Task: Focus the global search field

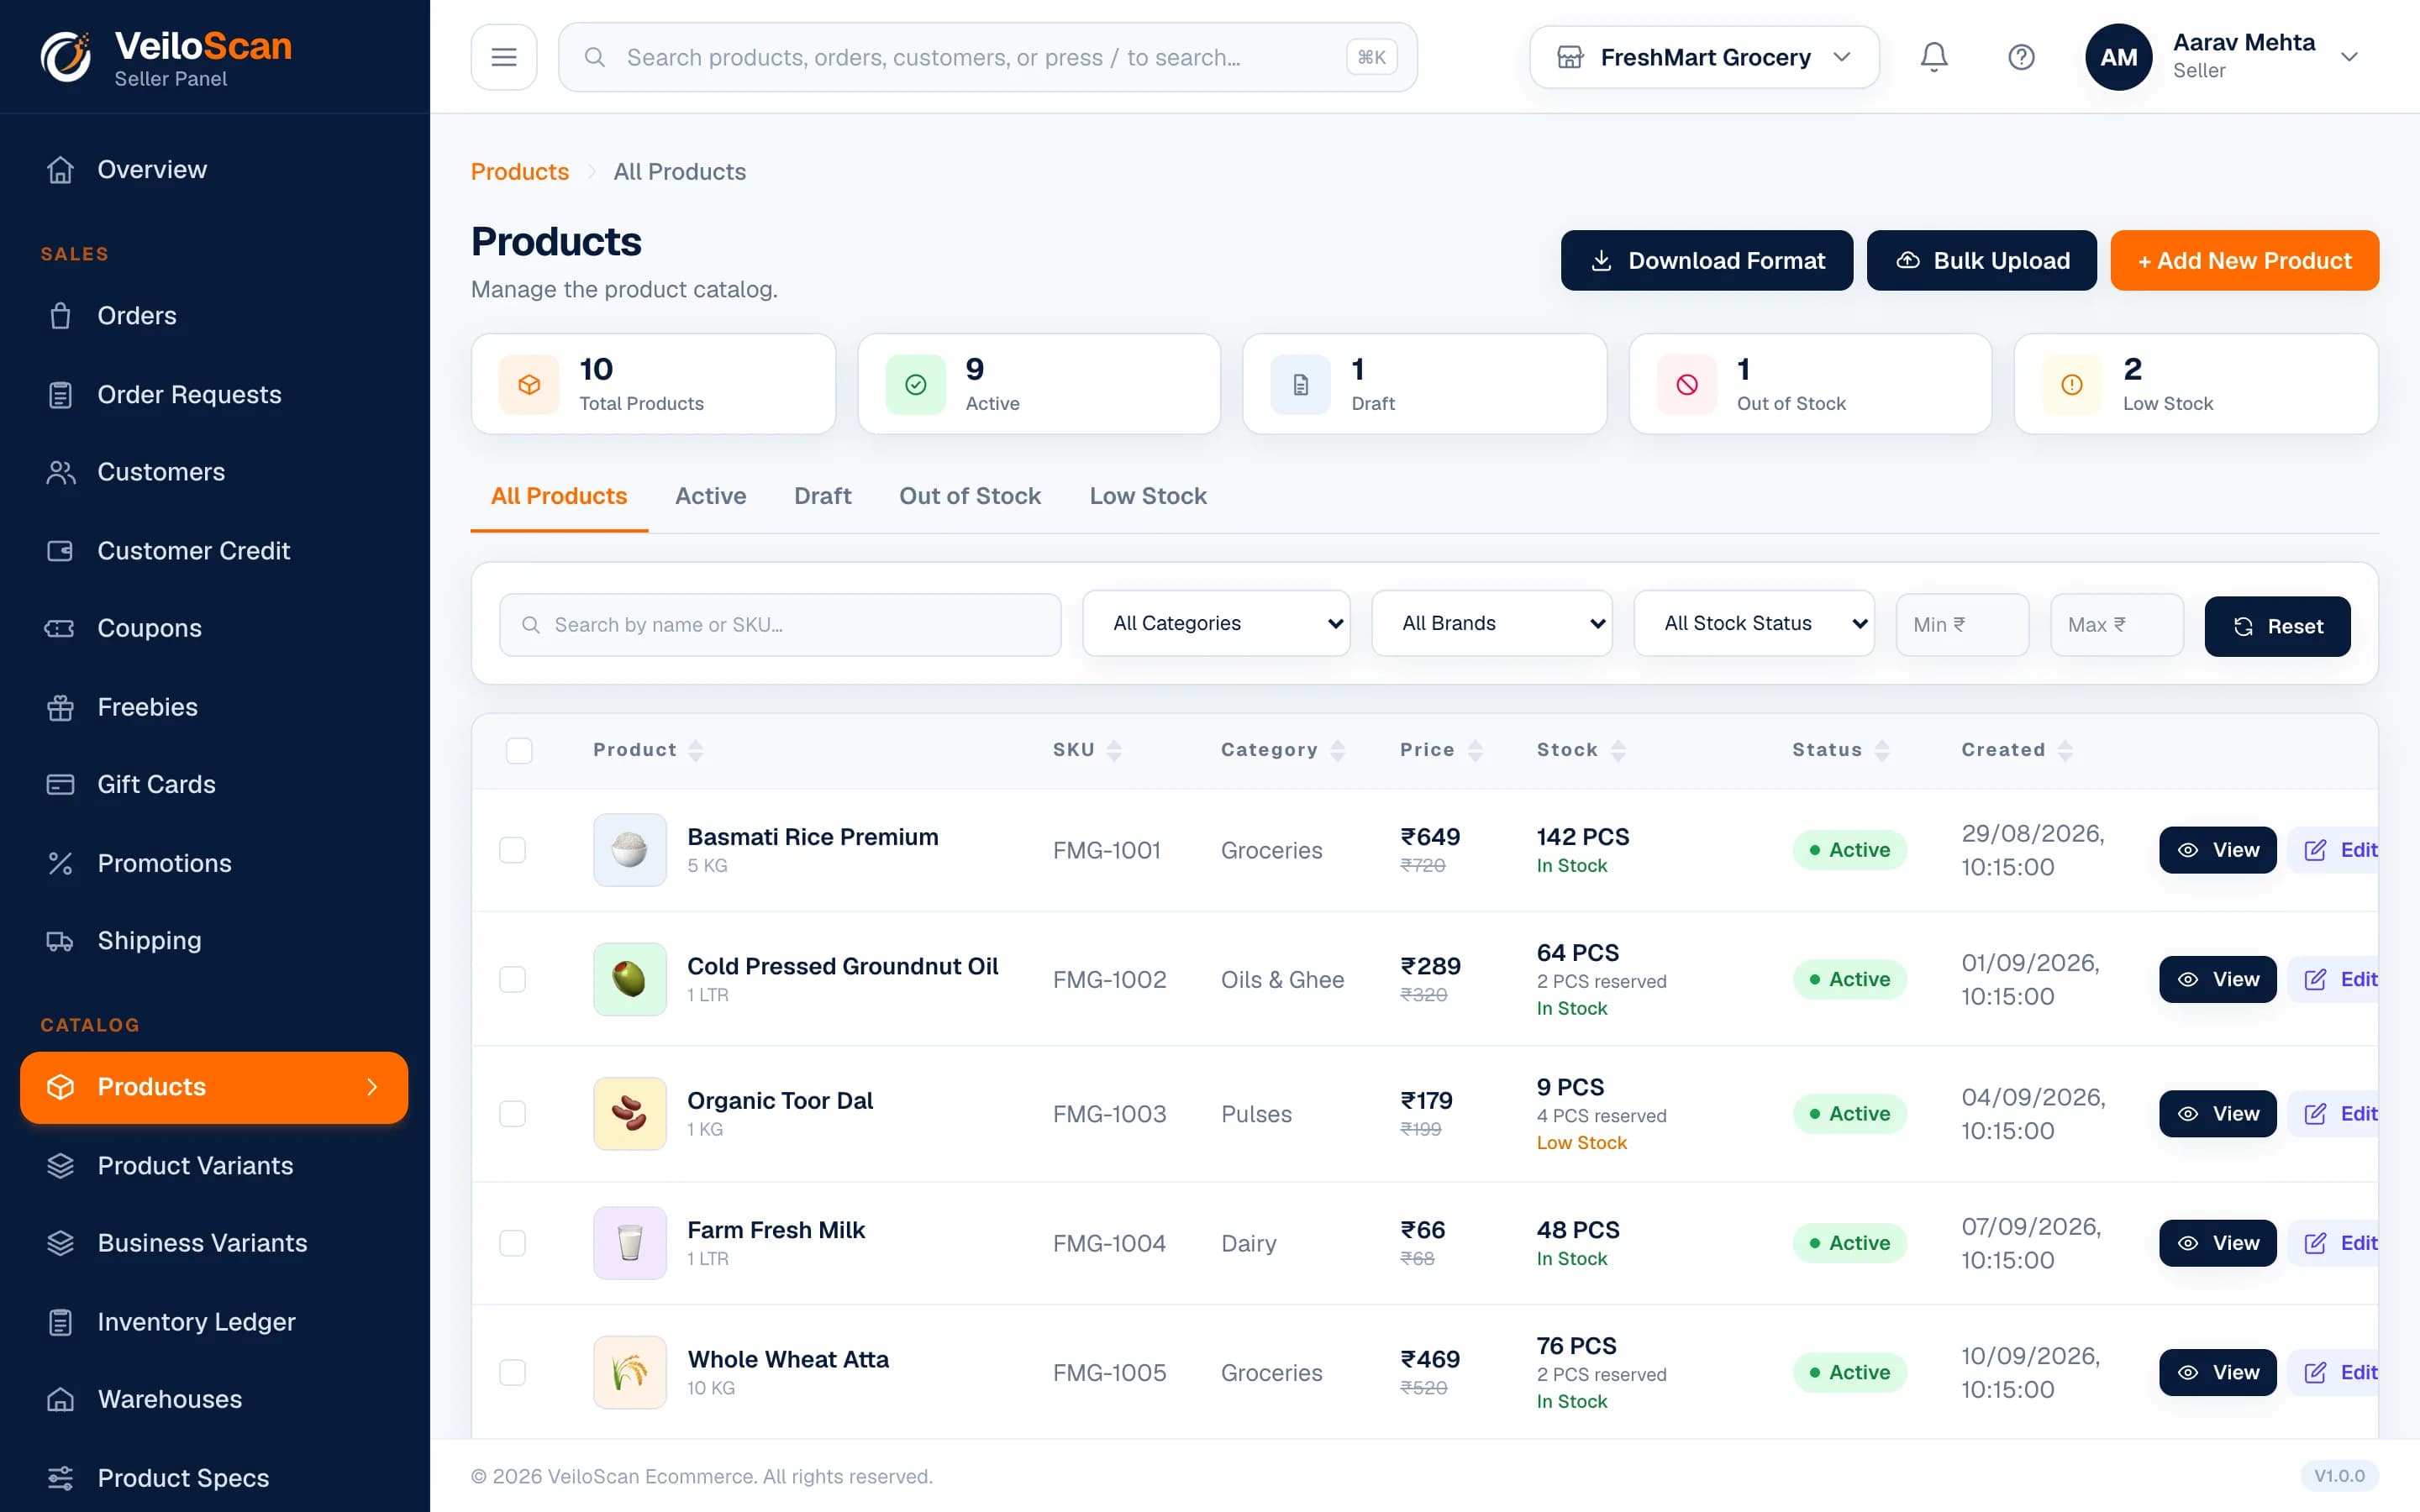Action: pos(987,57)
